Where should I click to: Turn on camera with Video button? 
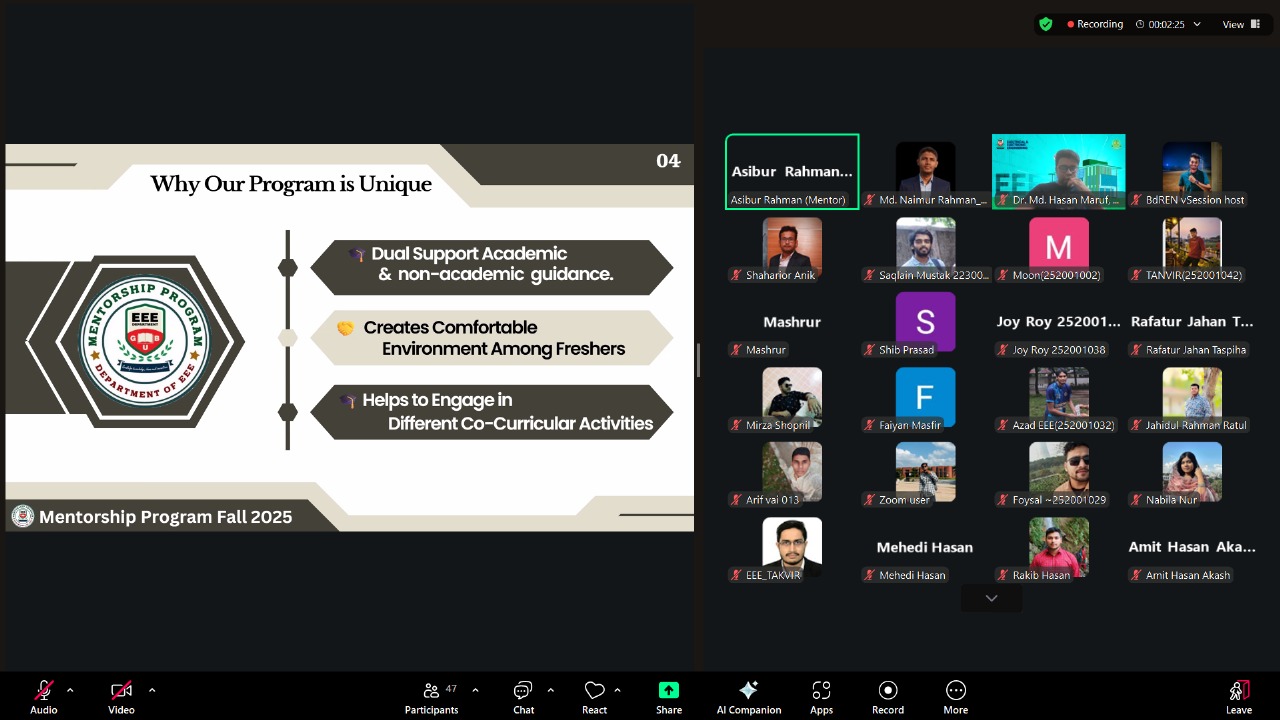click(x=121, y=697)
